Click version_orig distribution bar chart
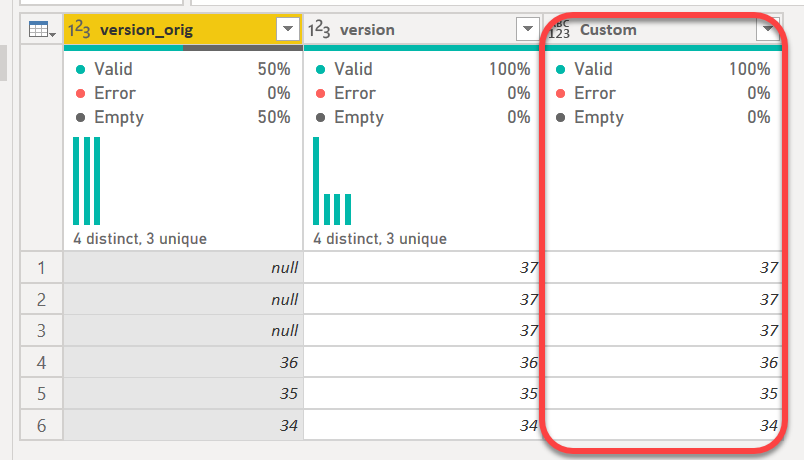This screenshot has height=460, width=804. coord(87,181)
